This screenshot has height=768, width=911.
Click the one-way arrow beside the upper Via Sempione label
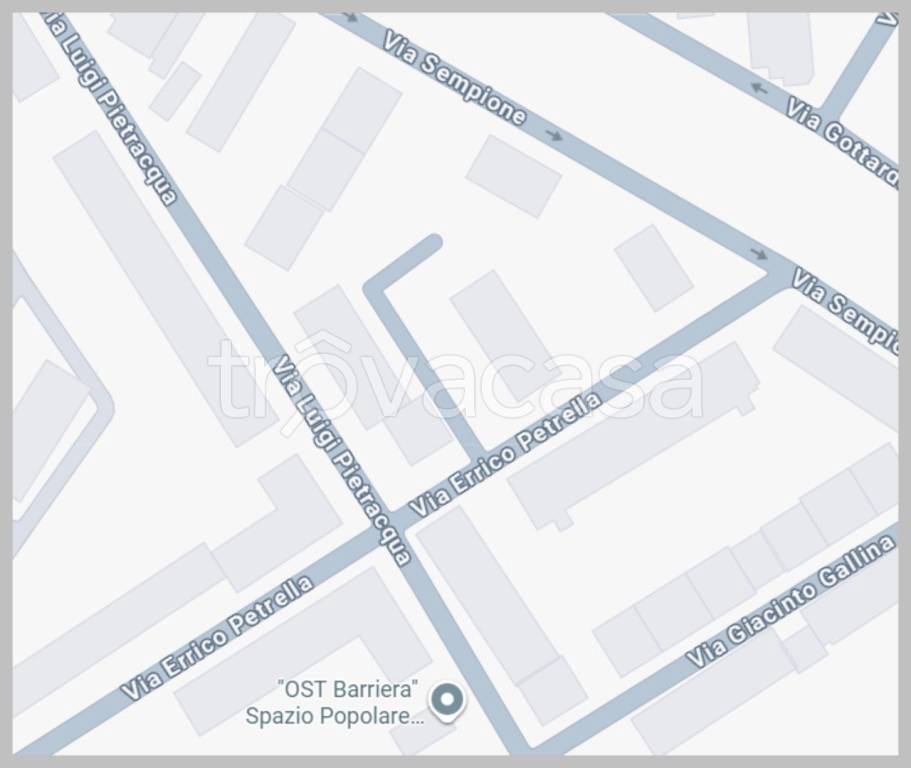[554, 135]
